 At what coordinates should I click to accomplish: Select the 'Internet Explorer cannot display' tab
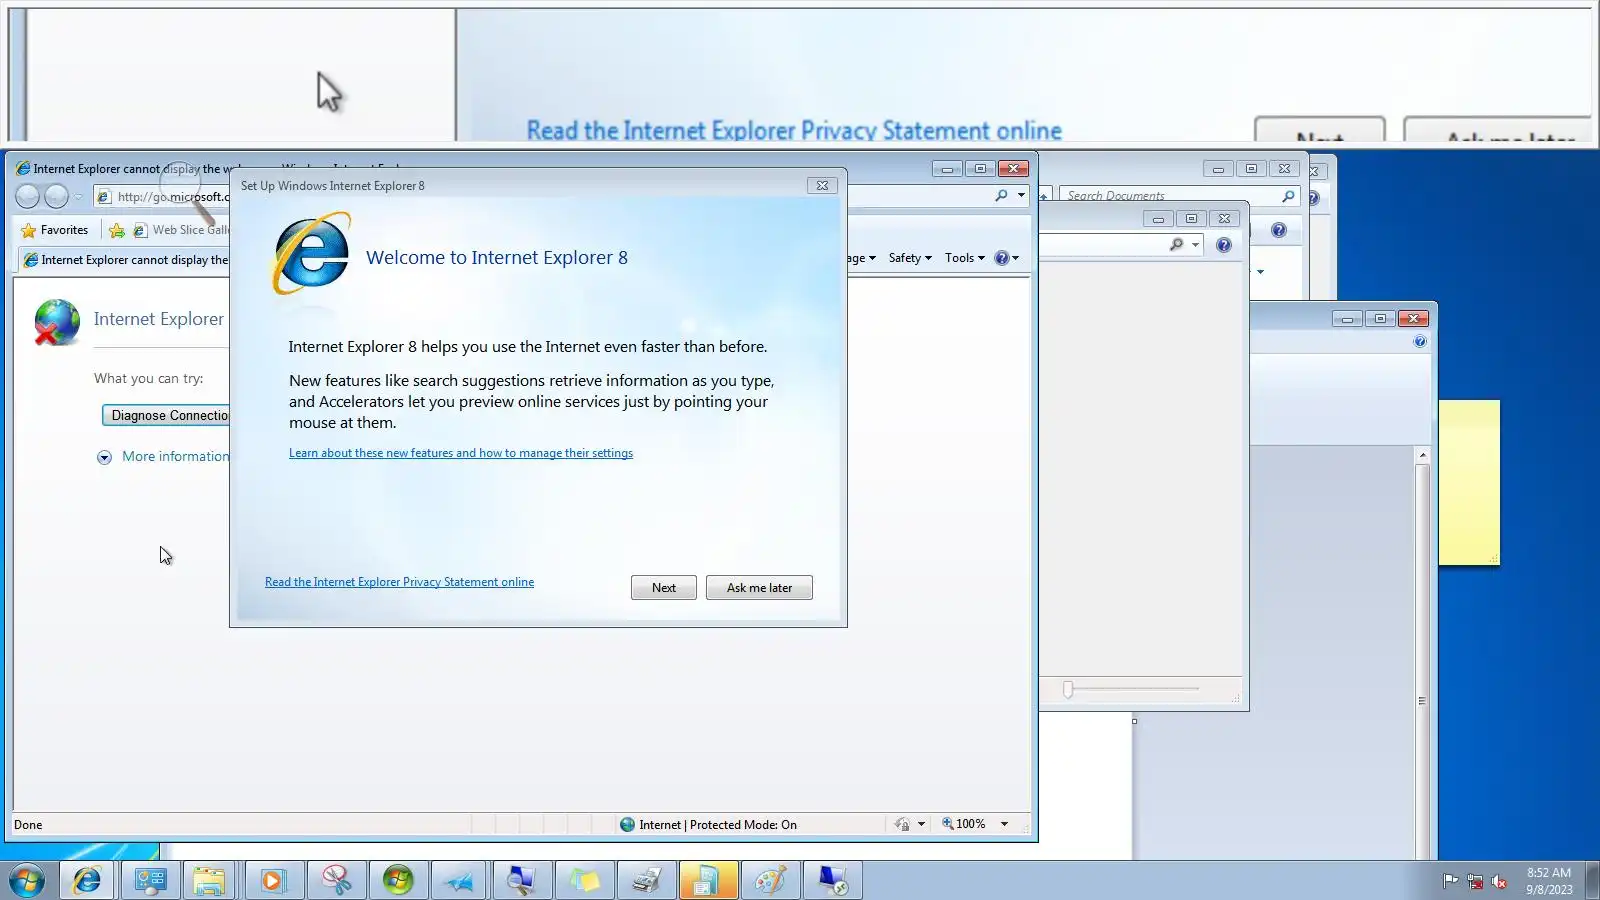(125, 260)
